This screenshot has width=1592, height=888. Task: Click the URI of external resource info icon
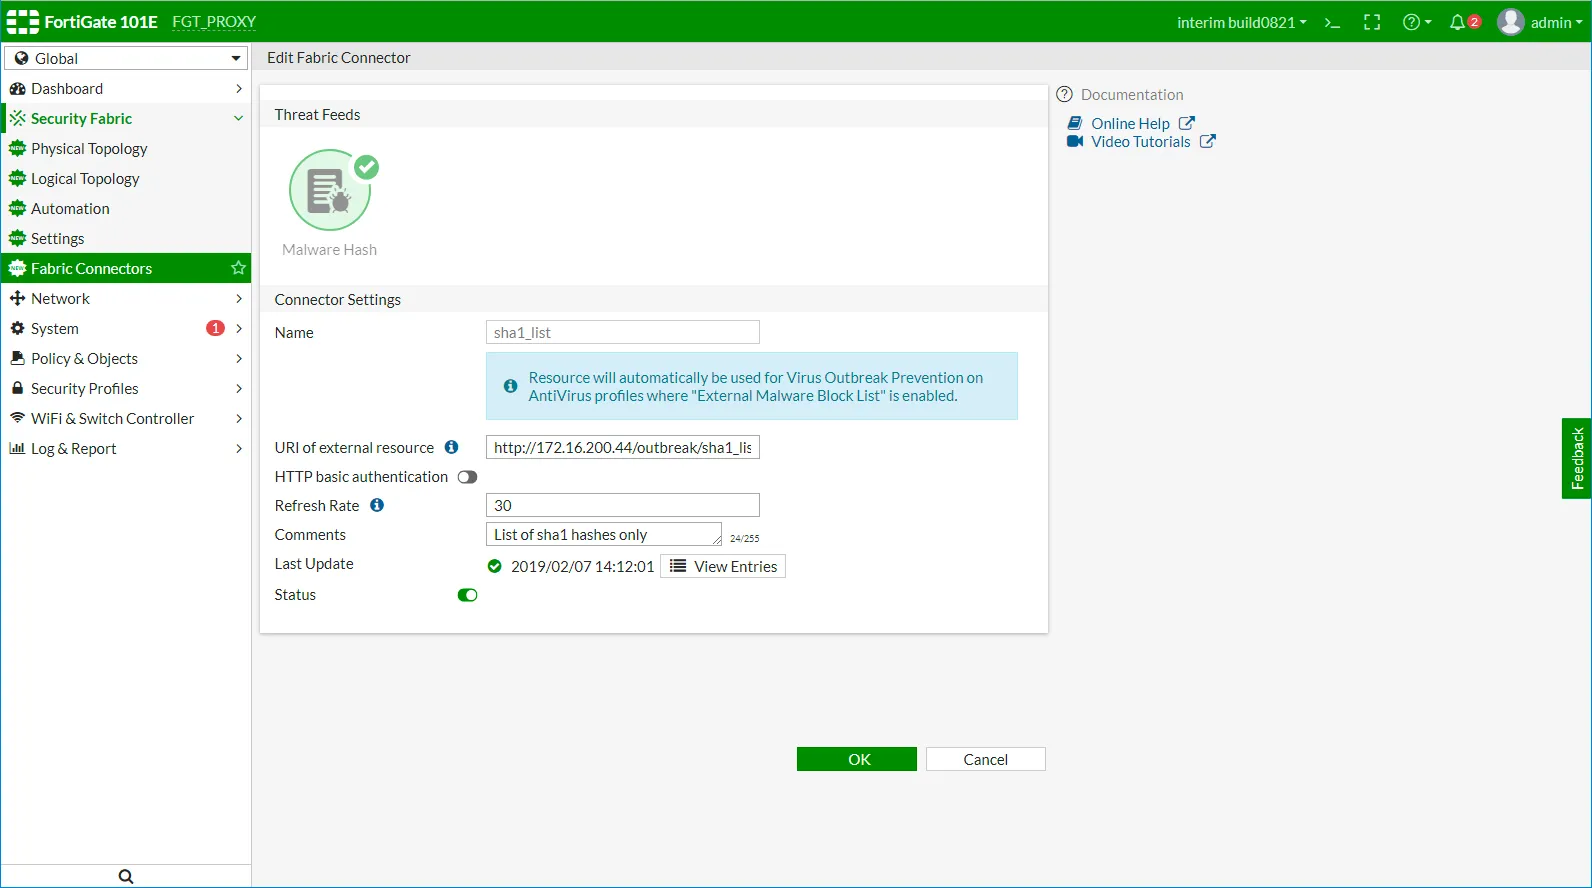coord(451,447)
